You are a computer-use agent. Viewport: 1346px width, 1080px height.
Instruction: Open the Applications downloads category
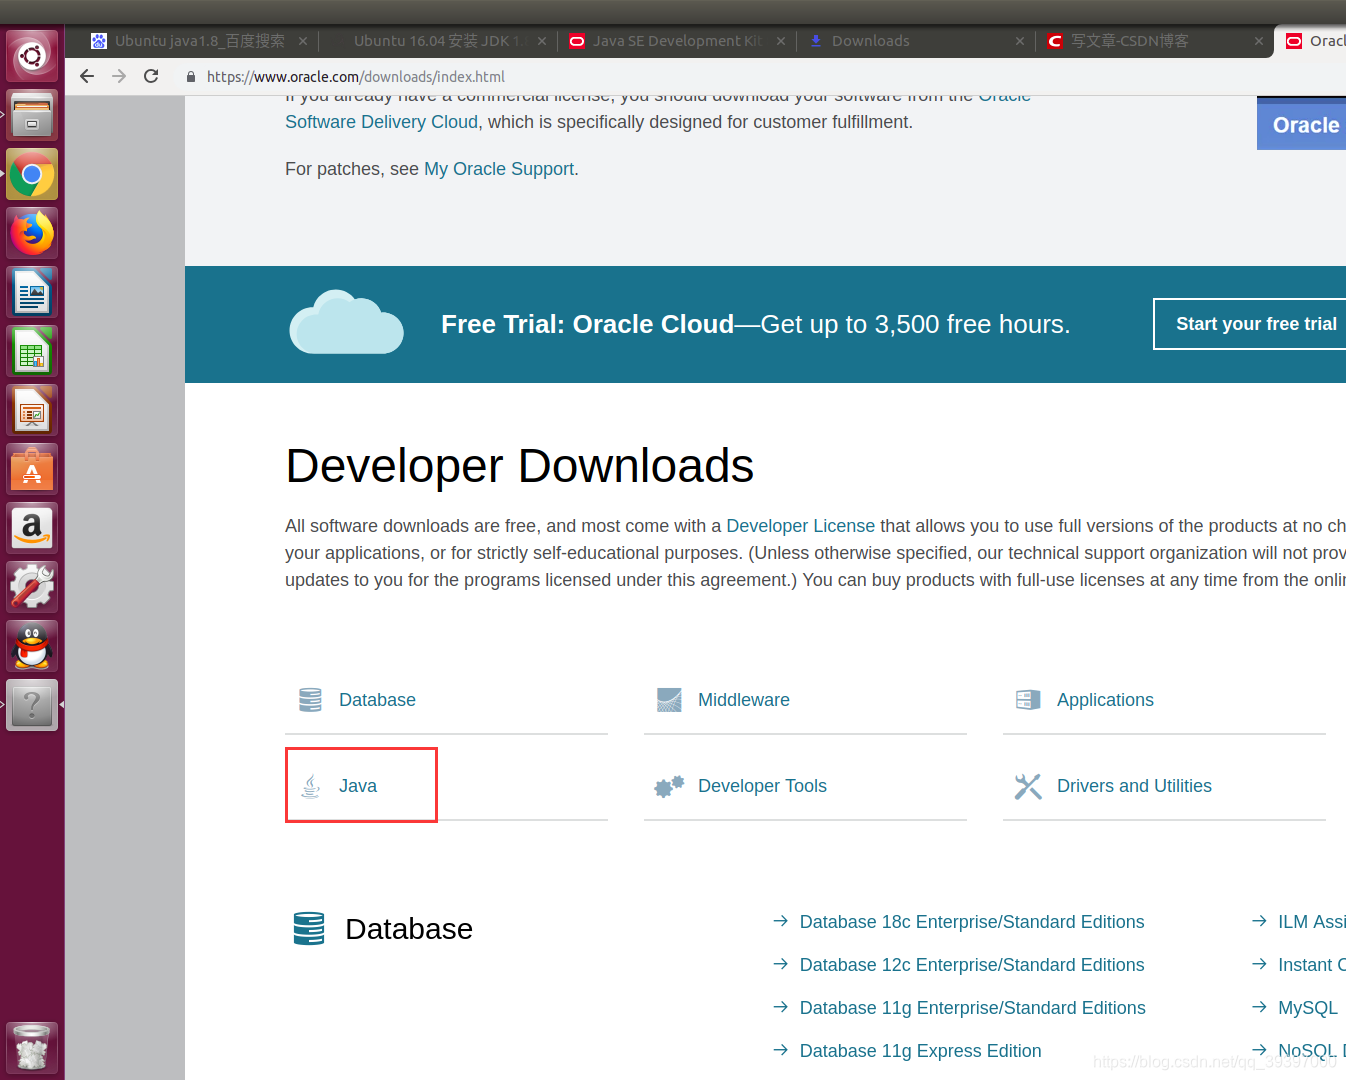pos(1105,700)
